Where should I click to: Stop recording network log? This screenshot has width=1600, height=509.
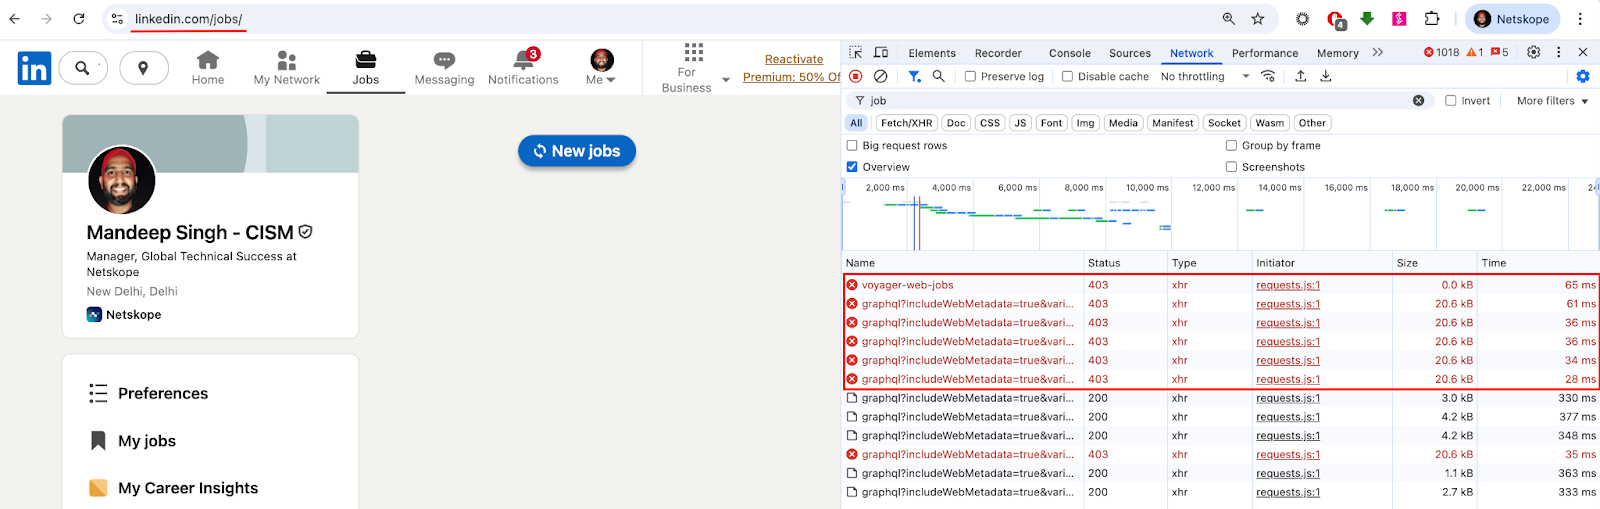(856, 76)
